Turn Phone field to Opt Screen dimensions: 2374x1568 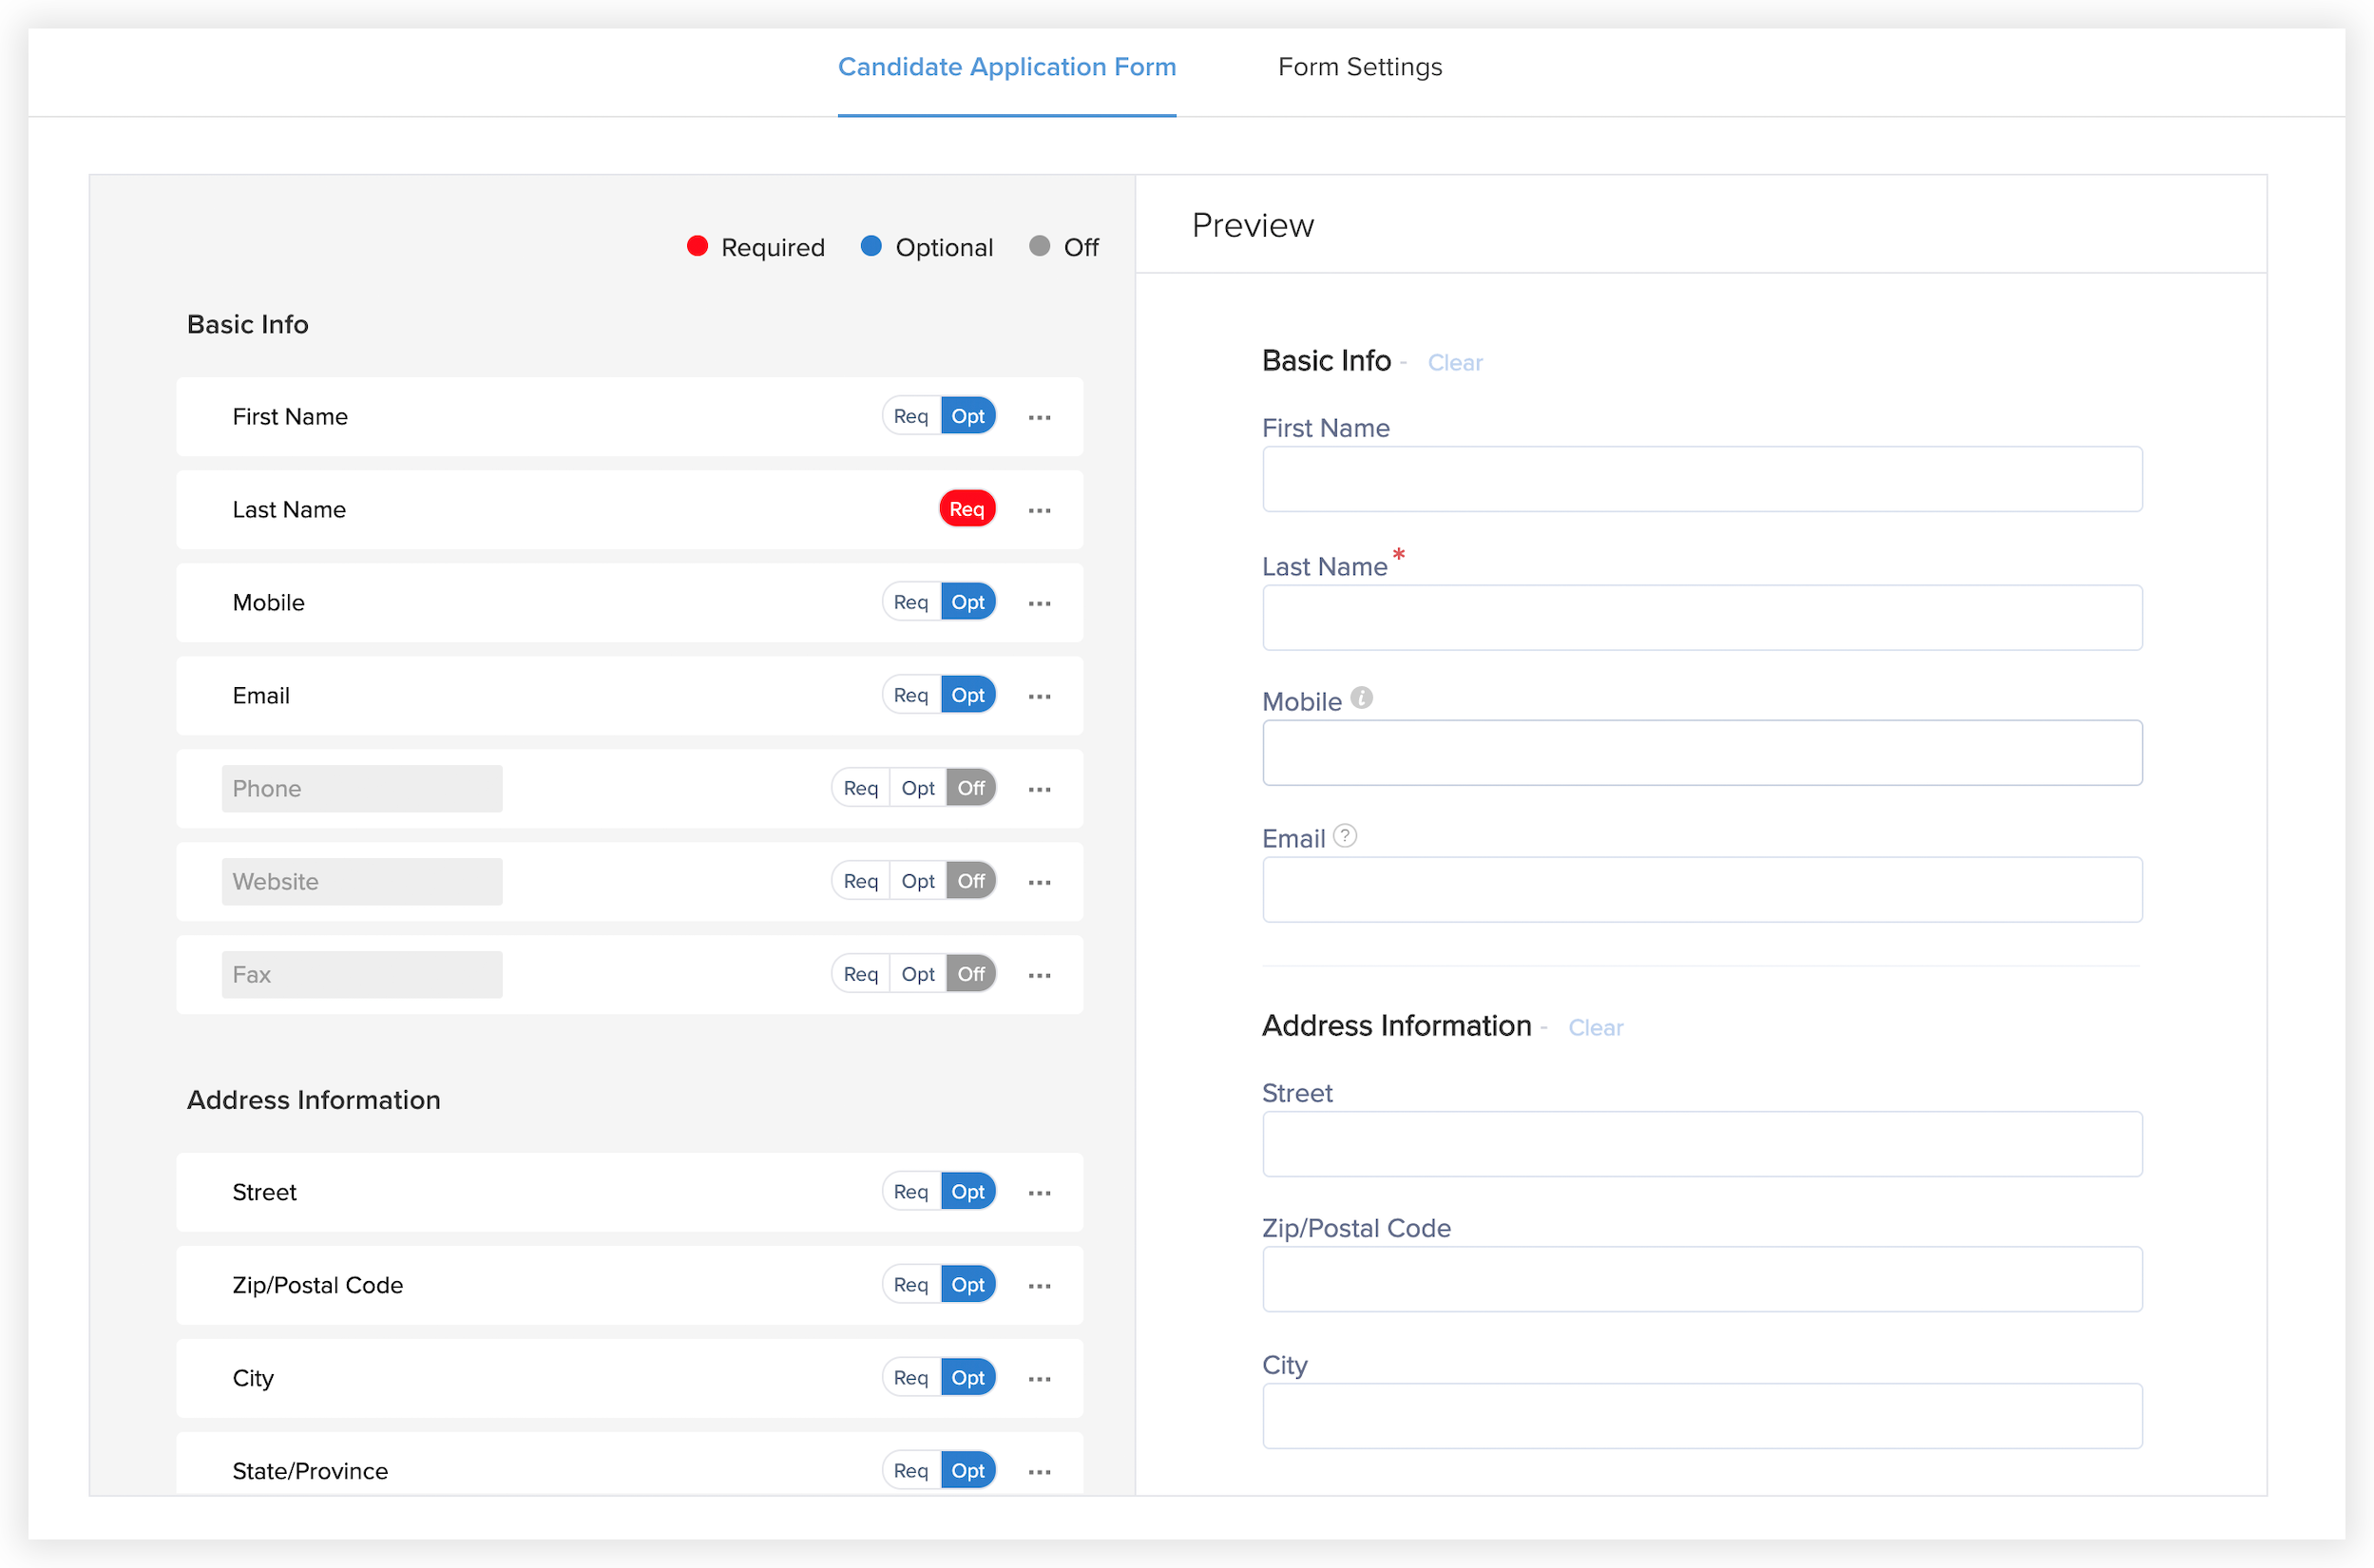pyautogui.click(x=917, y=788)
